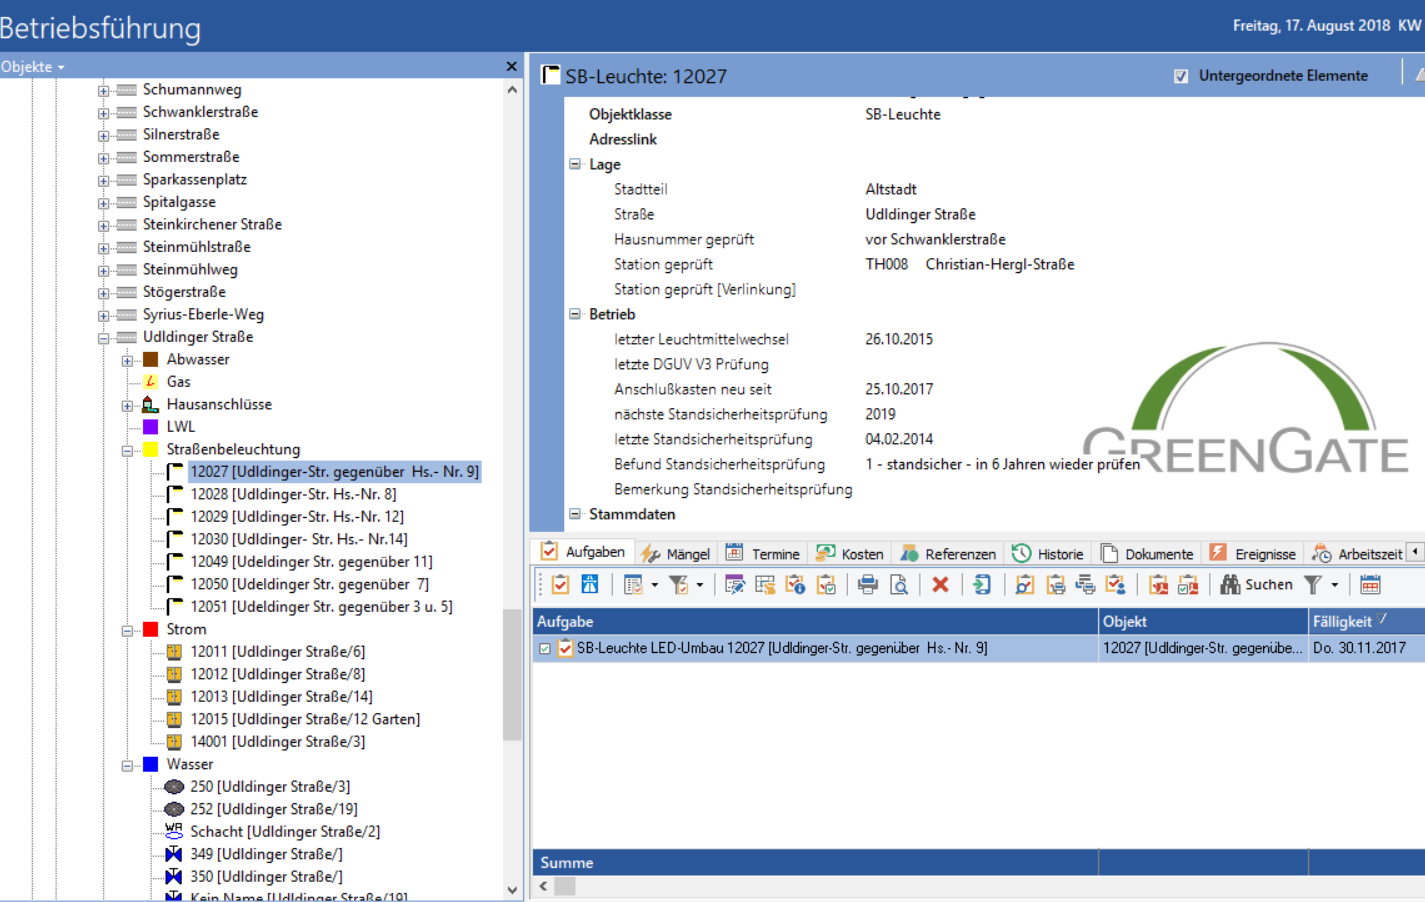Collapse the Straßenbeleuchtung tree node
Image resolution: width=1425 pixels, height=902 pixels.
(128, 451)
